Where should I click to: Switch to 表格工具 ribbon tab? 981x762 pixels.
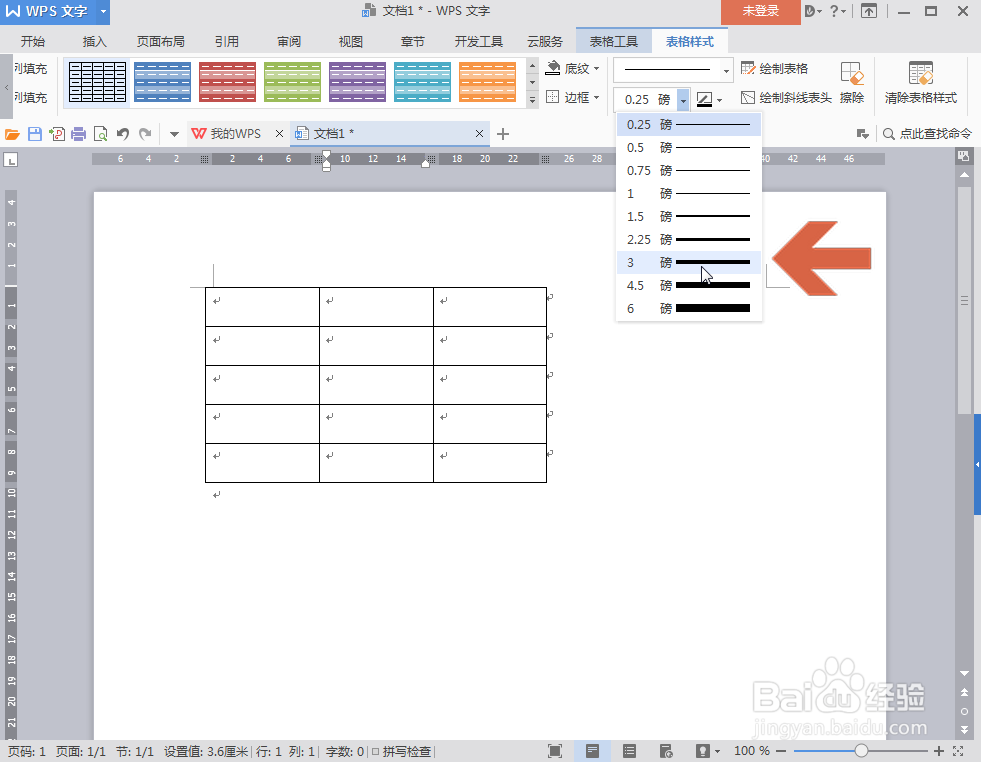coord(614,41)
